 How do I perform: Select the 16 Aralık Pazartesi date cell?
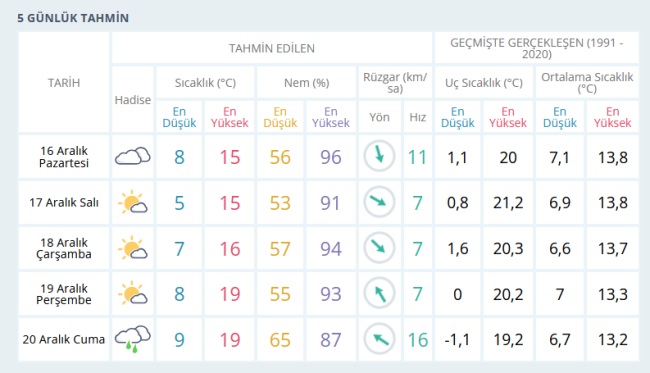point(64,157)
